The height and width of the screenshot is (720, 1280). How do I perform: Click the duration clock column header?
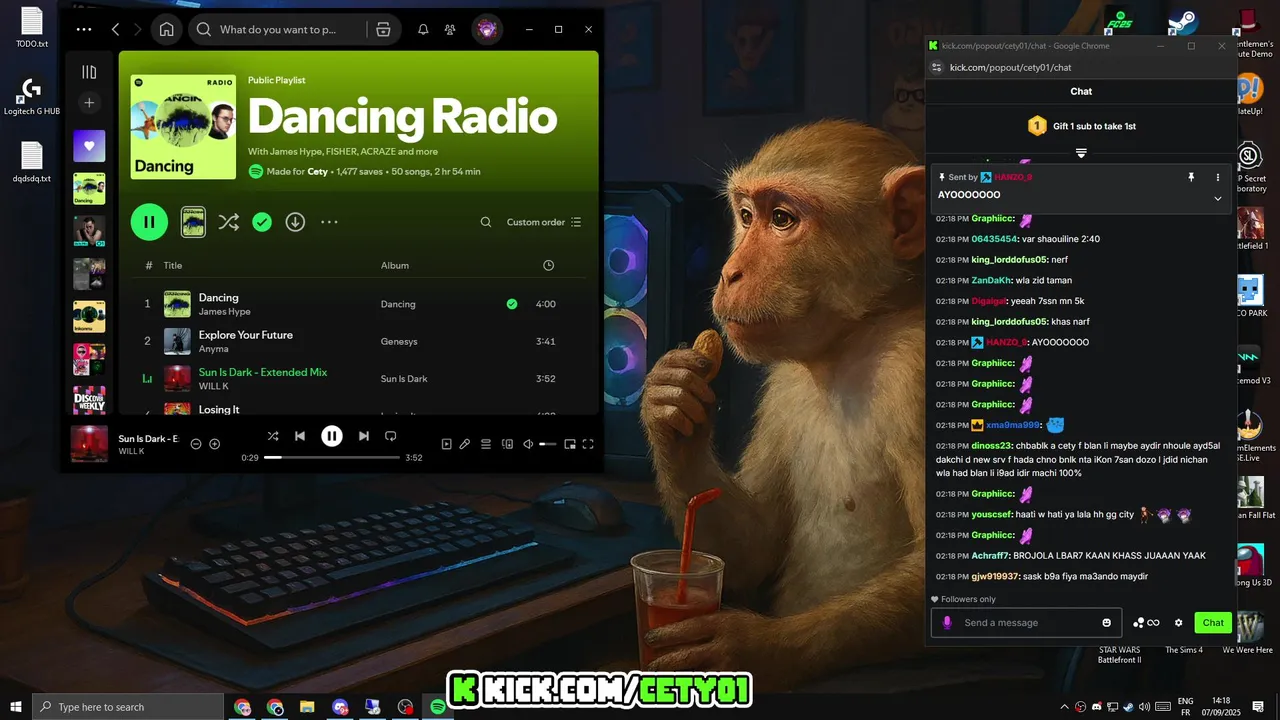tap(548, 265)
